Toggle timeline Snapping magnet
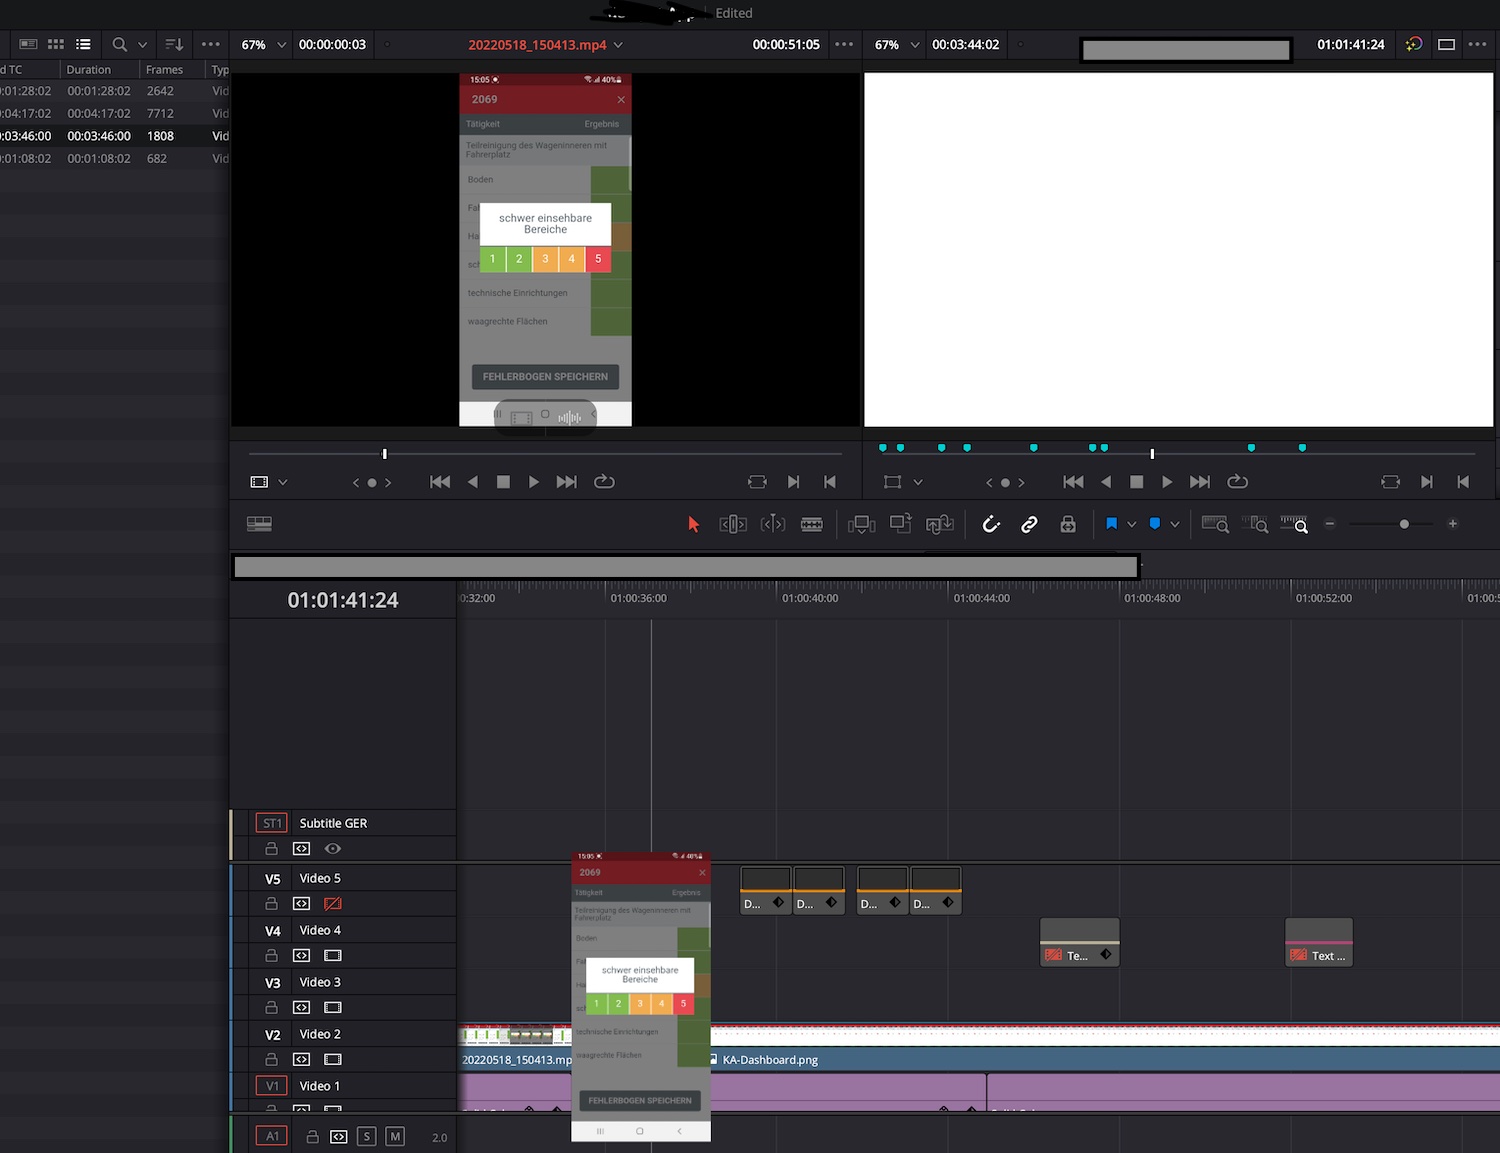This screenshot has width=1500, height=1153. (x=991, y=524)
